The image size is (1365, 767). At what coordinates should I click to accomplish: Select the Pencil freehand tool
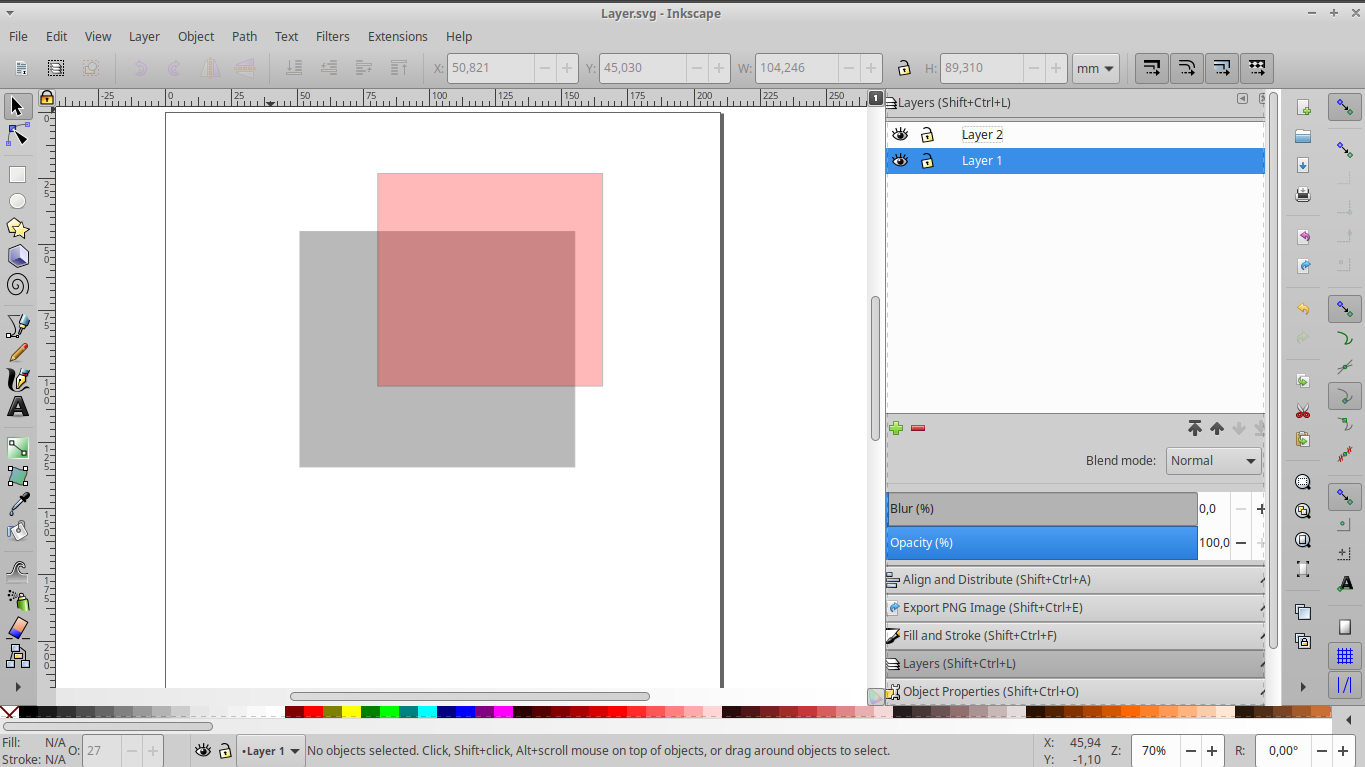(18, 353)
